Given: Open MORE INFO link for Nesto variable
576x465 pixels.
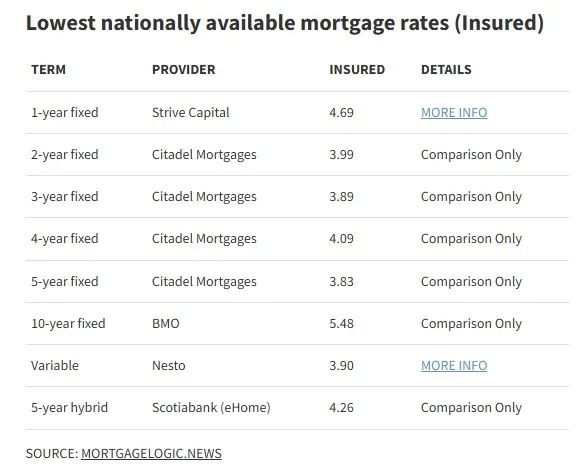Looking at the screenshot, I should [x=454, y=365].
